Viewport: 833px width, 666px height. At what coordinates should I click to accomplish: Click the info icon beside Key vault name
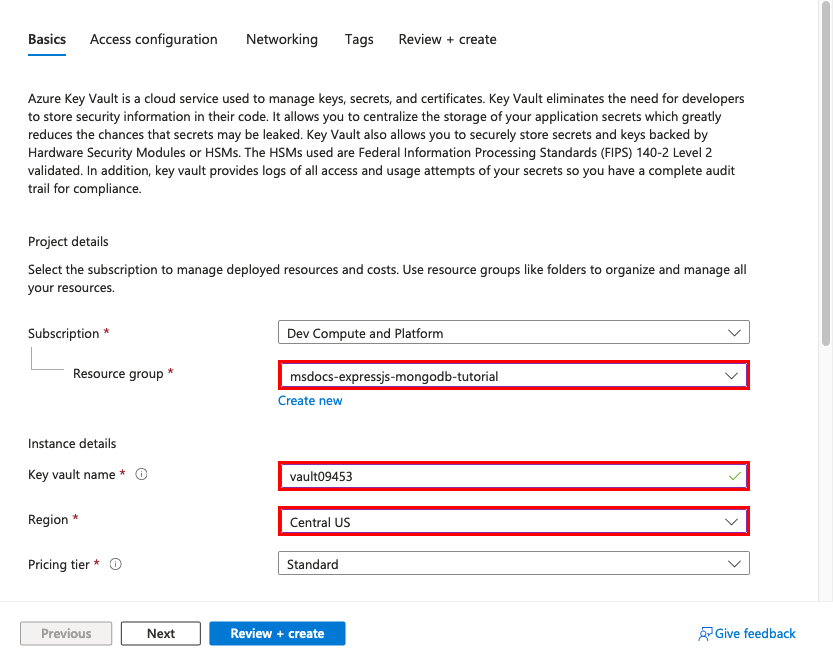pos(141,475)
